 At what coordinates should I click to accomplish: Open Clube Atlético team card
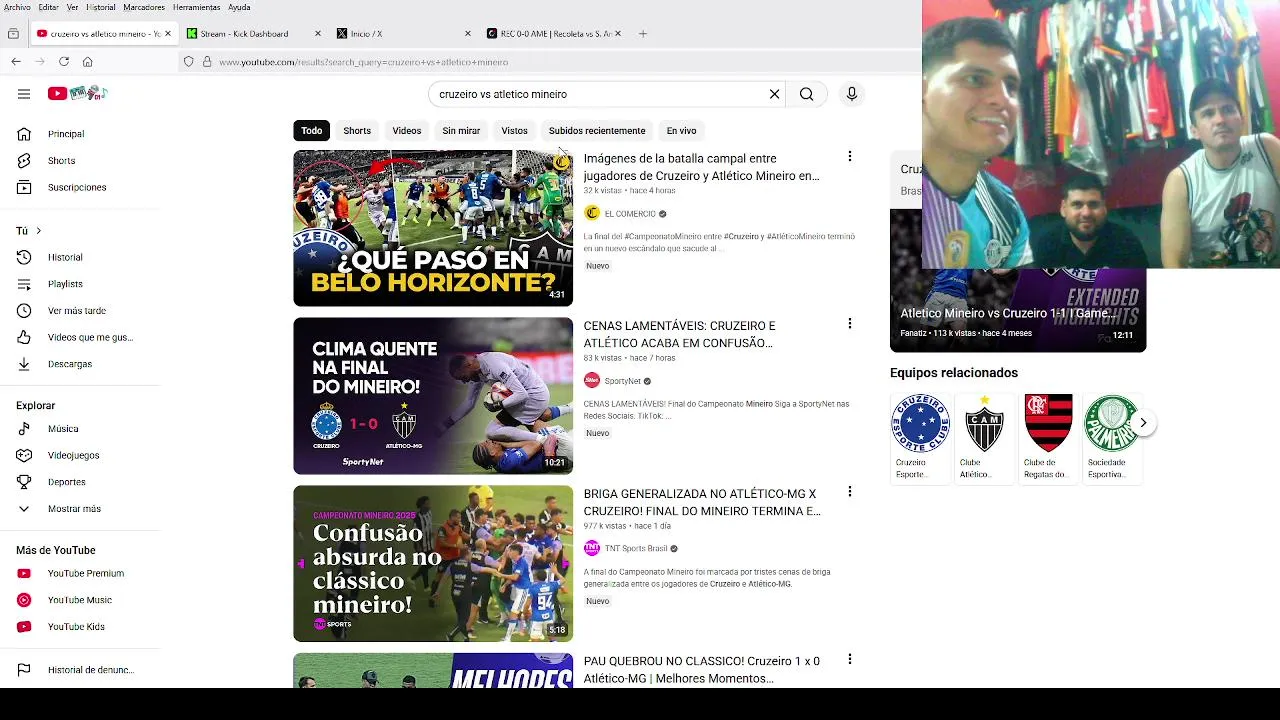pyautogui.click(x=984, y=438)
